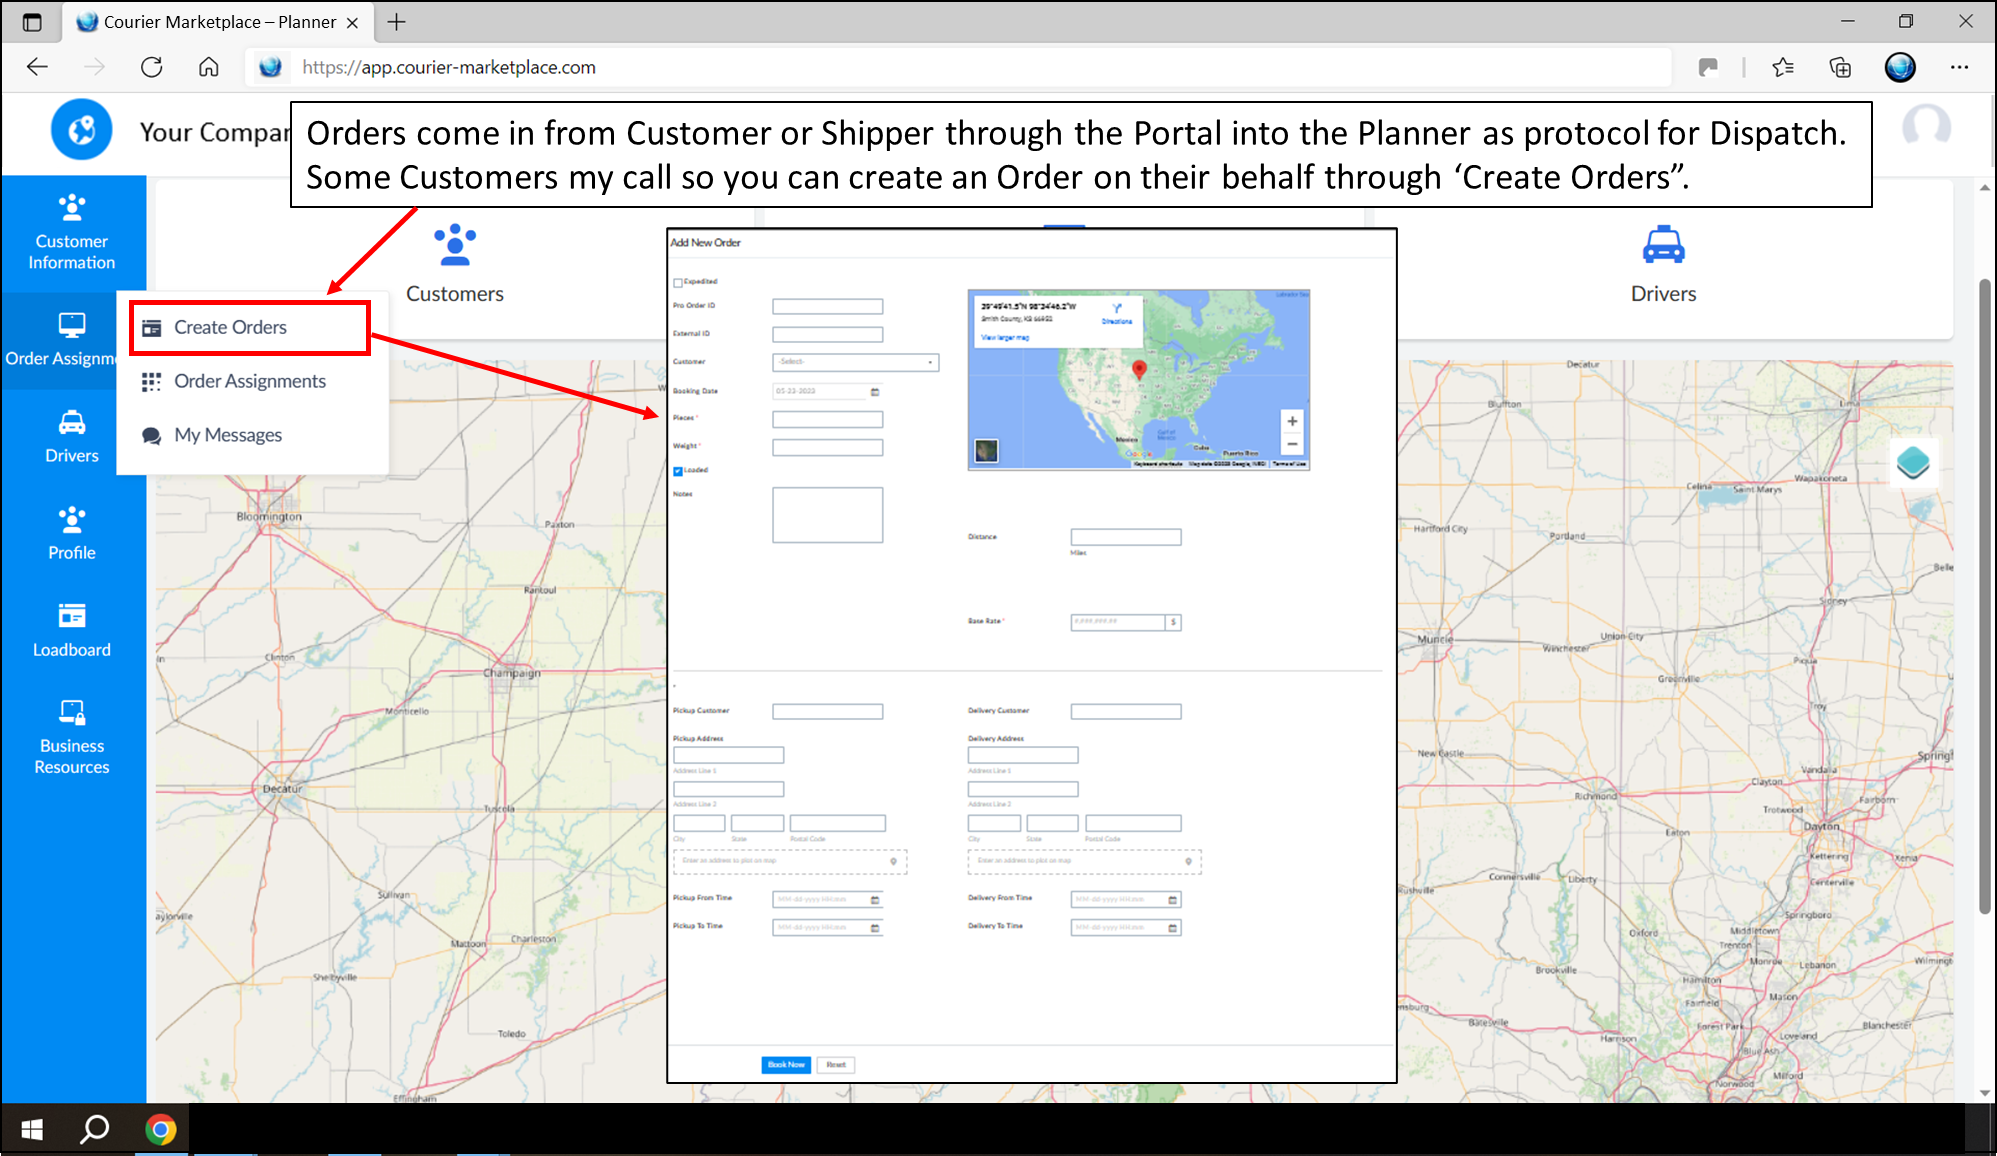The height and width of the screenshot is (1156, 1997).
Task: Click the browser back arrow
Action: [x=38, y=67]
